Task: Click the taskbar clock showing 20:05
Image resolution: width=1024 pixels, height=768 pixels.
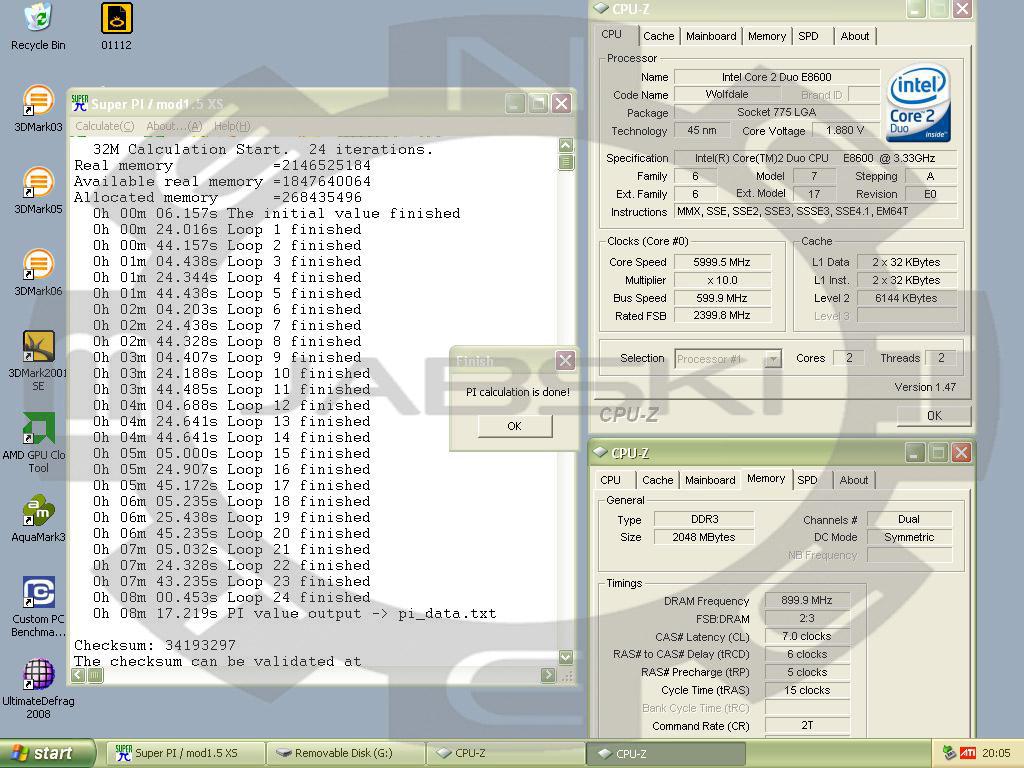Action: pos(996,753)
